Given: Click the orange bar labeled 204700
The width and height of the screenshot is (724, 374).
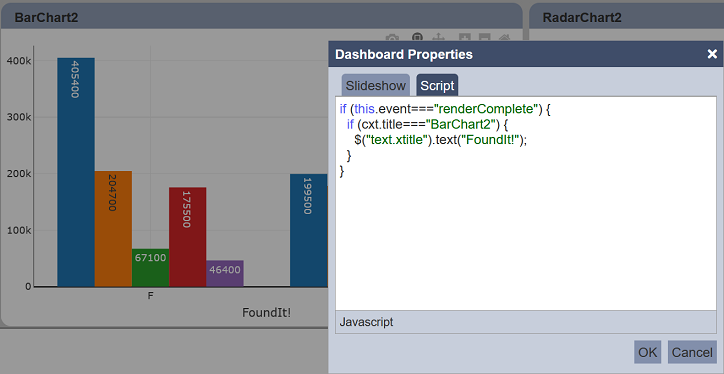Looking at the screenshot, I should coord(113,229).
